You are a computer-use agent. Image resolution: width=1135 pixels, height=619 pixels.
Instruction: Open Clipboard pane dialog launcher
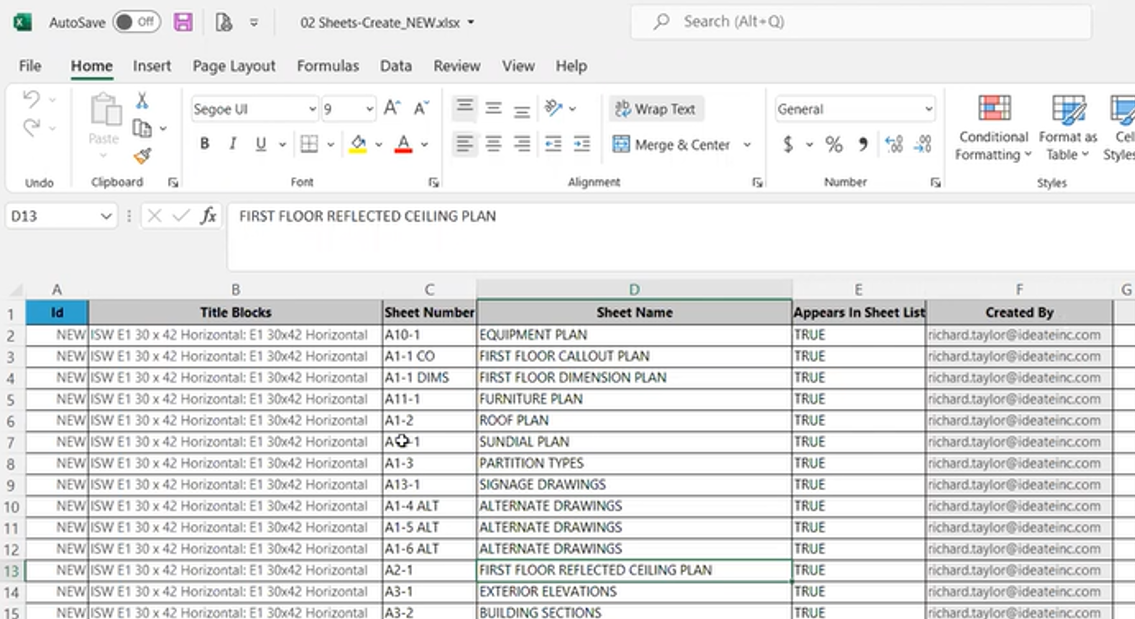click(173, 183)
